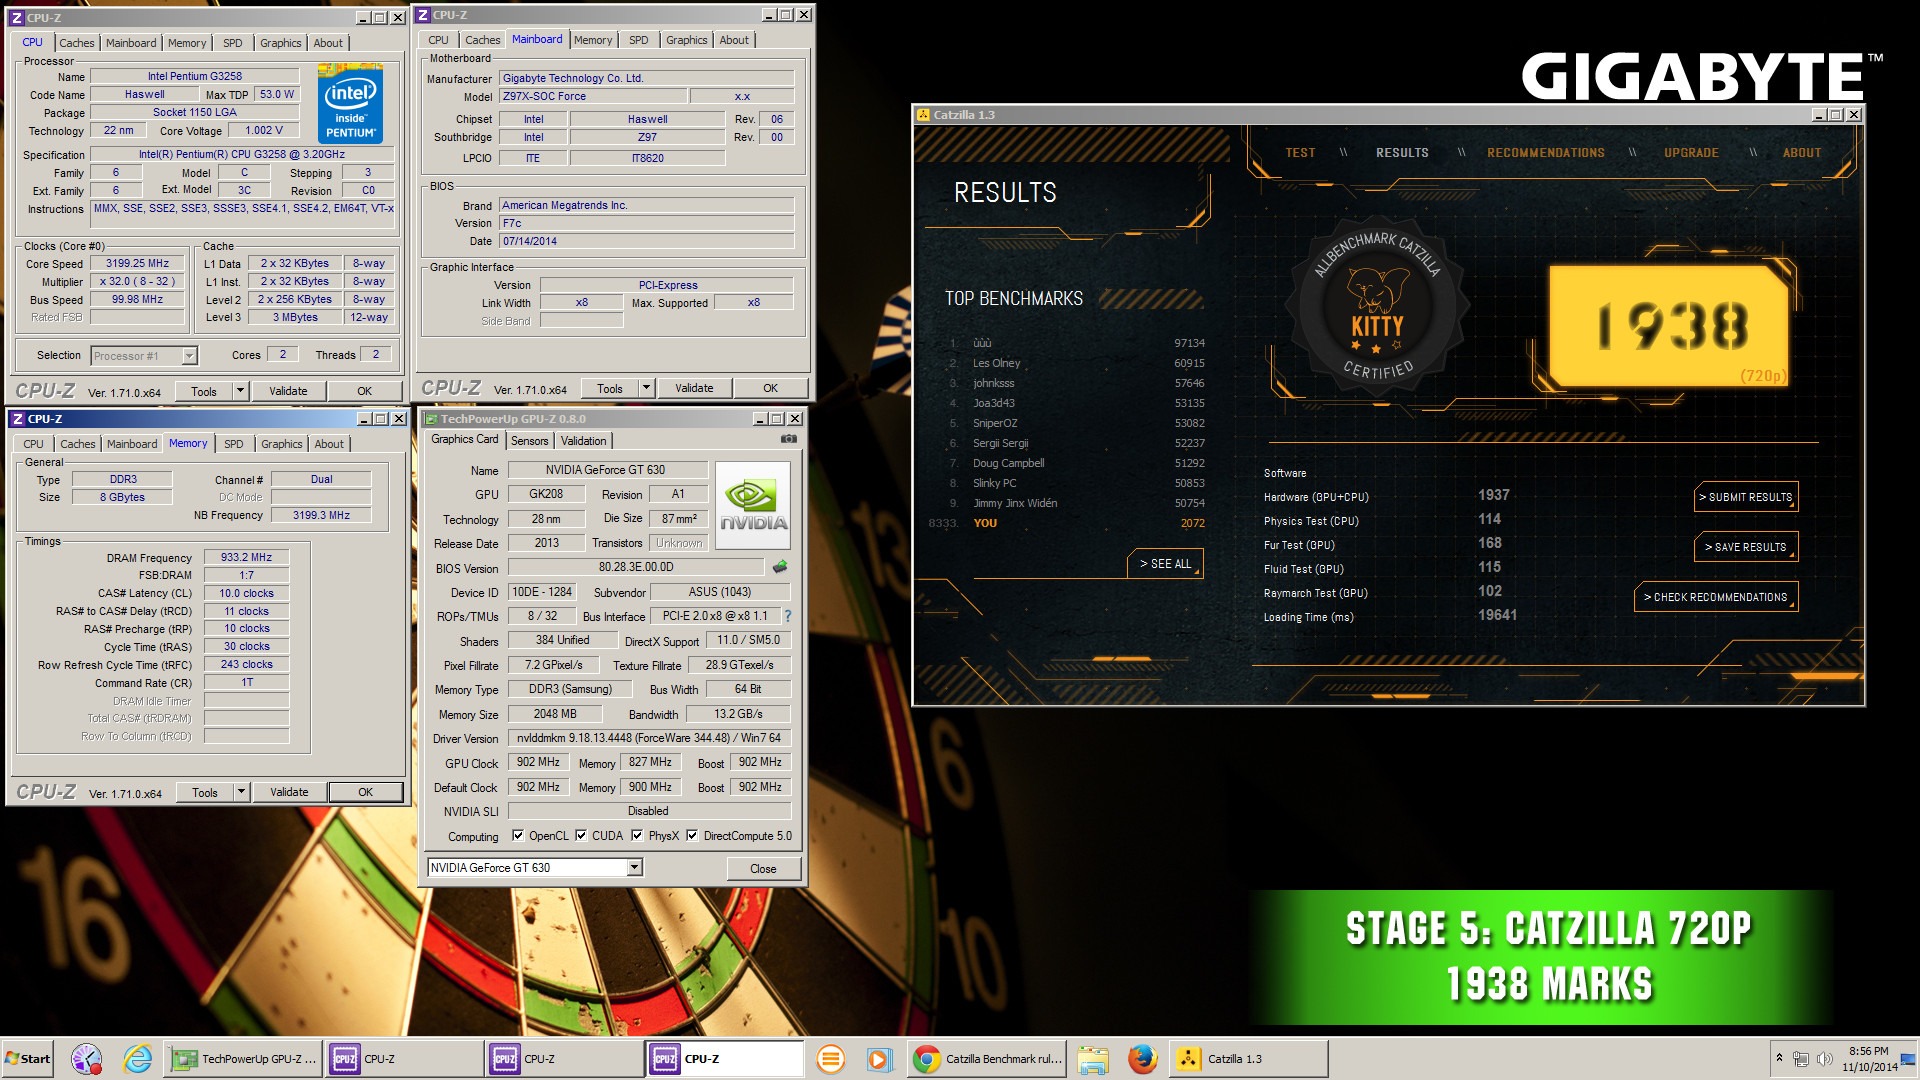Open the Processor #1 selection dropdown

[189, 356]
